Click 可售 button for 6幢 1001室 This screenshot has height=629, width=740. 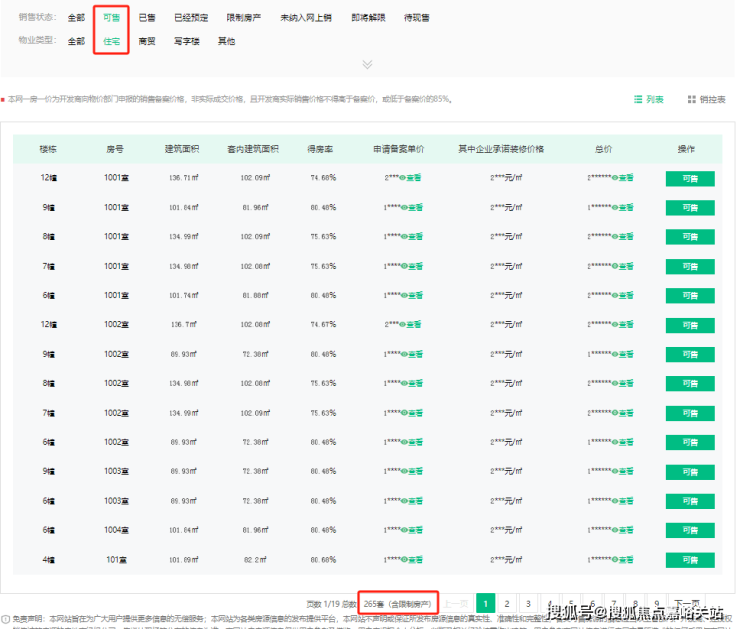coord(690,296)
